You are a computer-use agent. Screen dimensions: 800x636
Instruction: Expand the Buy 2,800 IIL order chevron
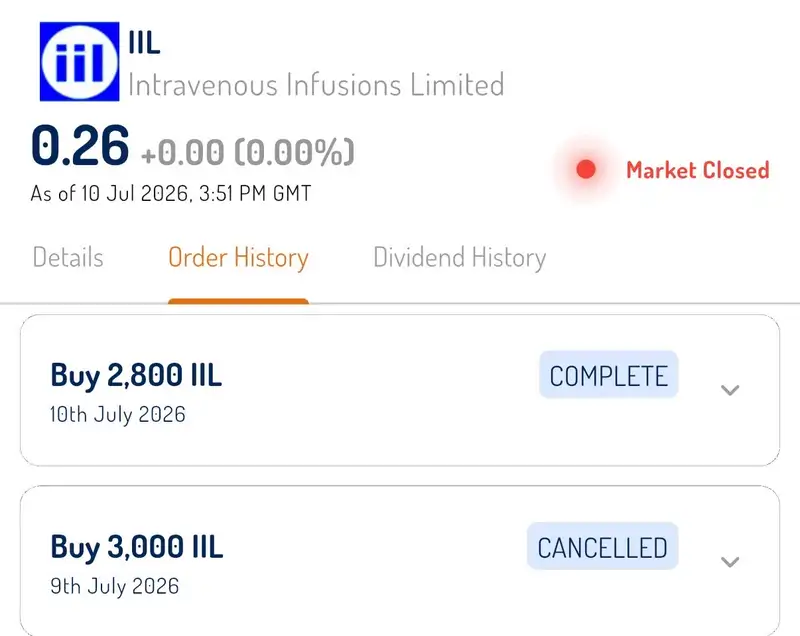point(730,390)
